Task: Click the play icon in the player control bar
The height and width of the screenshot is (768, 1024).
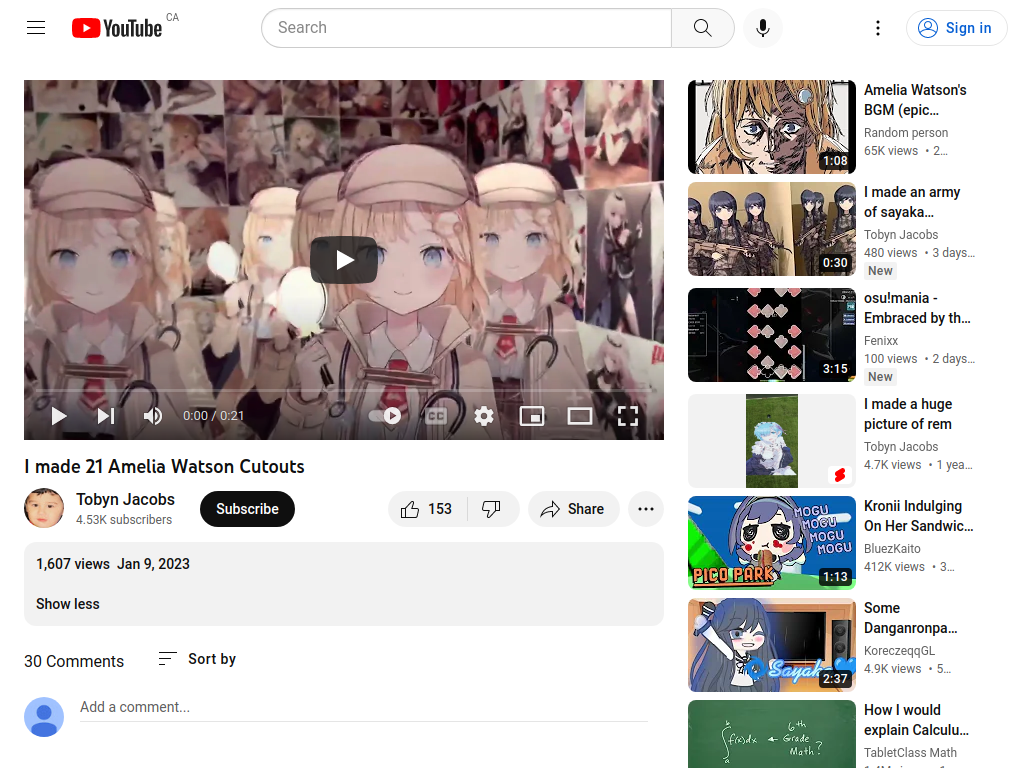Action: (x=59, y=416)
